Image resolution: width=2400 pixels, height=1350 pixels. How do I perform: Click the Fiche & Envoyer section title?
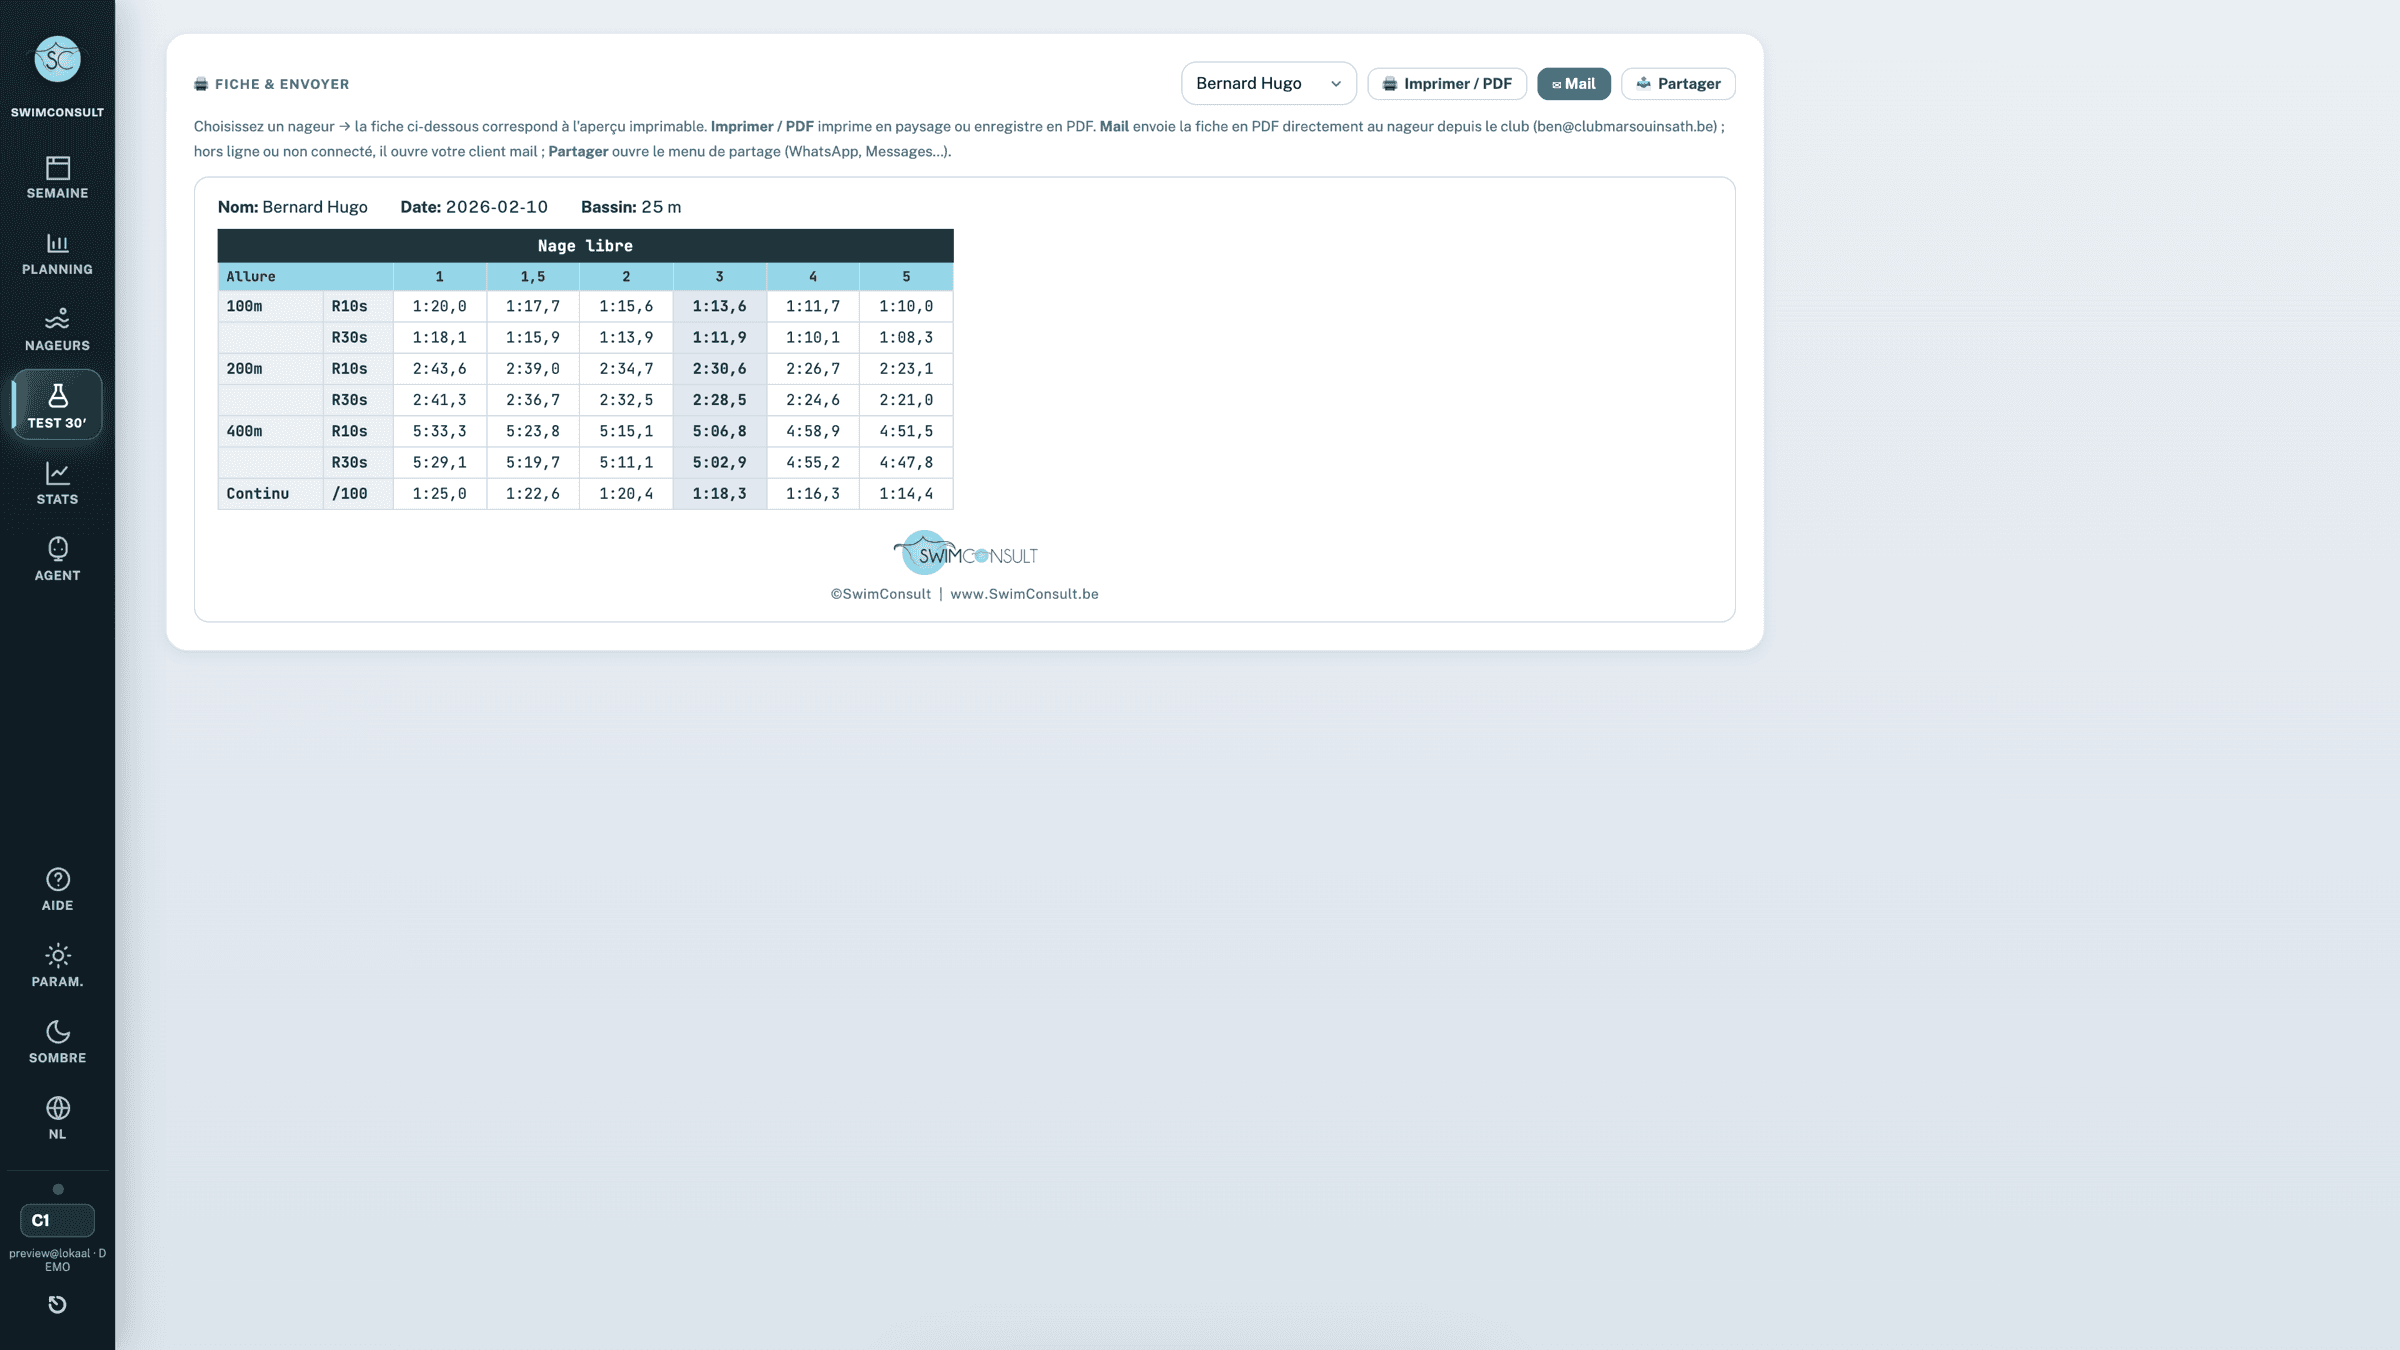click(272, 84)
